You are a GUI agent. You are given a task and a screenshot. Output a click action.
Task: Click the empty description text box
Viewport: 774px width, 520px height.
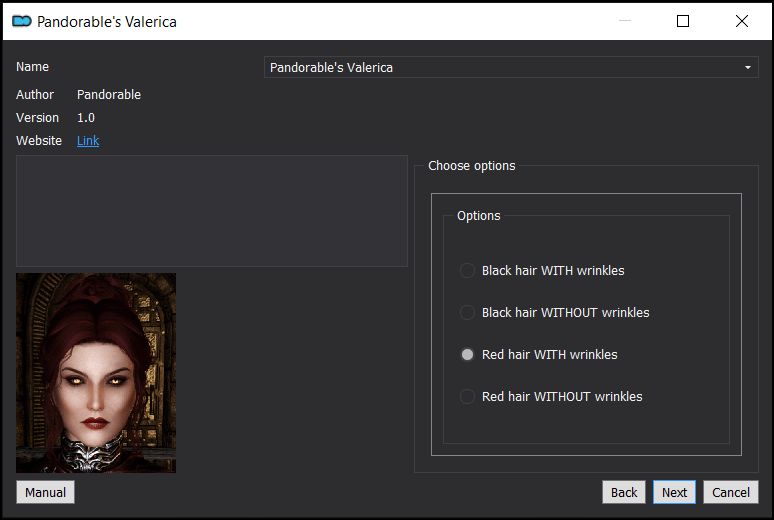coord(212,211)
